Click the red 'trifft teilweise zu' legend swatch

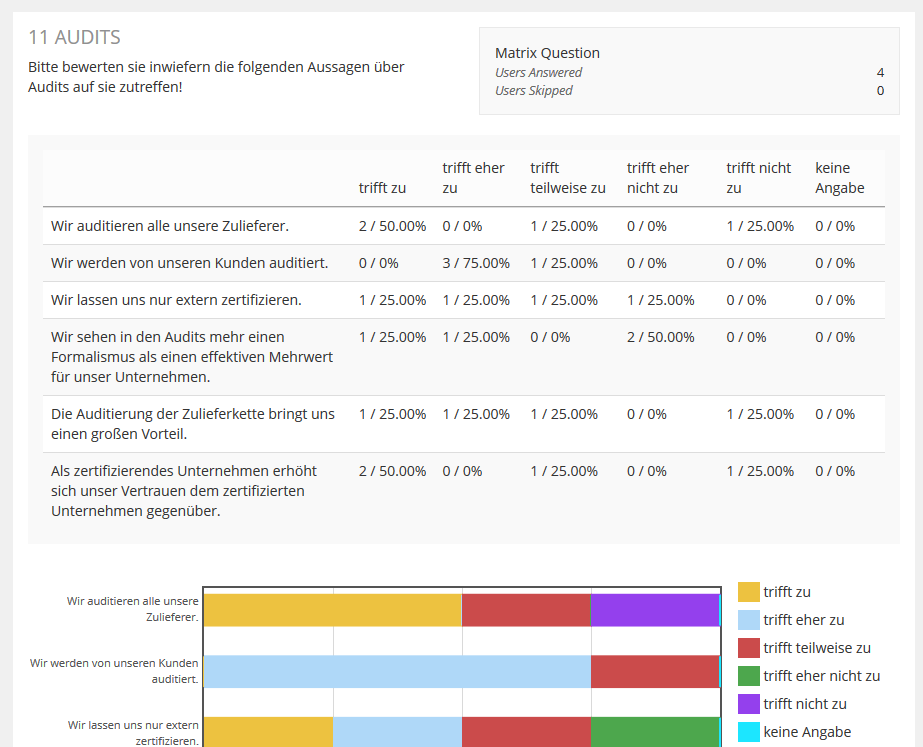click(749, 648)
